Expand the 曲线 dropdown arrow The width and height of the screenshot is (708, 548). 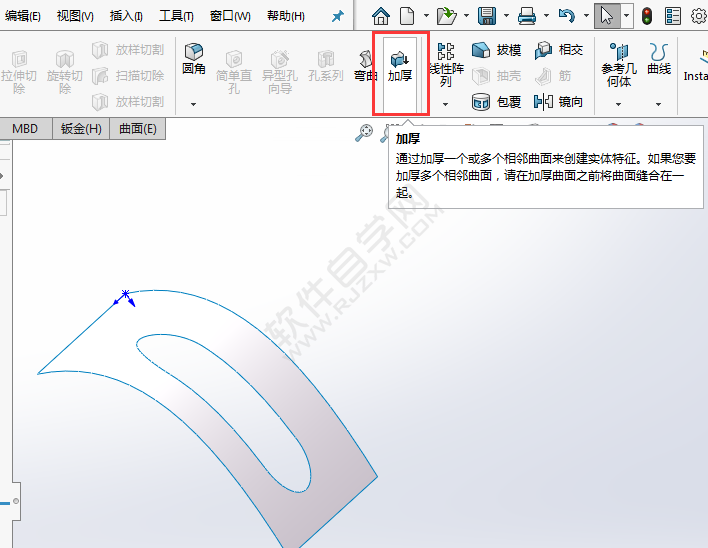(658, 104)
